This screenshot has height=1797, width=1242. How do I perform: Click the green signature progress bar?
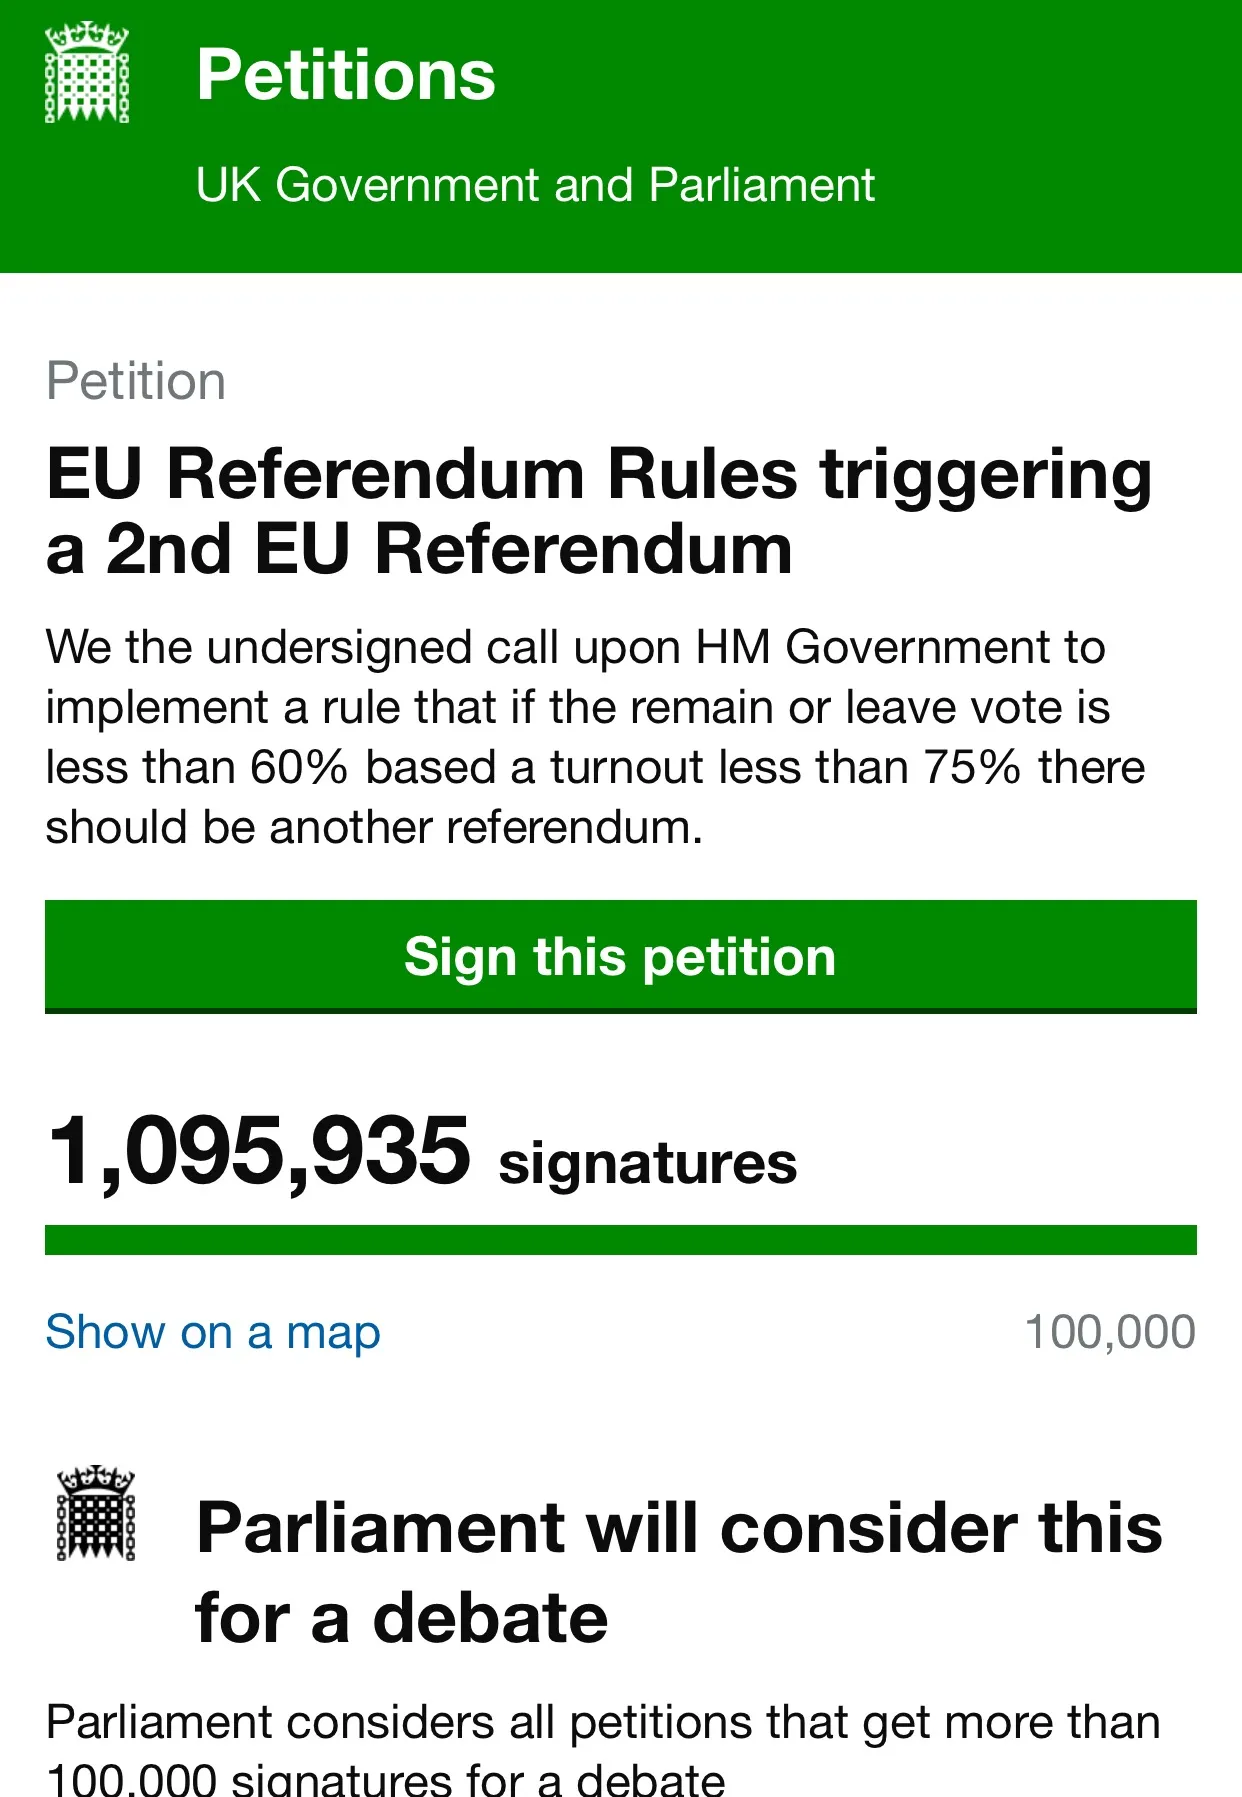click(x=620, y=1240)
